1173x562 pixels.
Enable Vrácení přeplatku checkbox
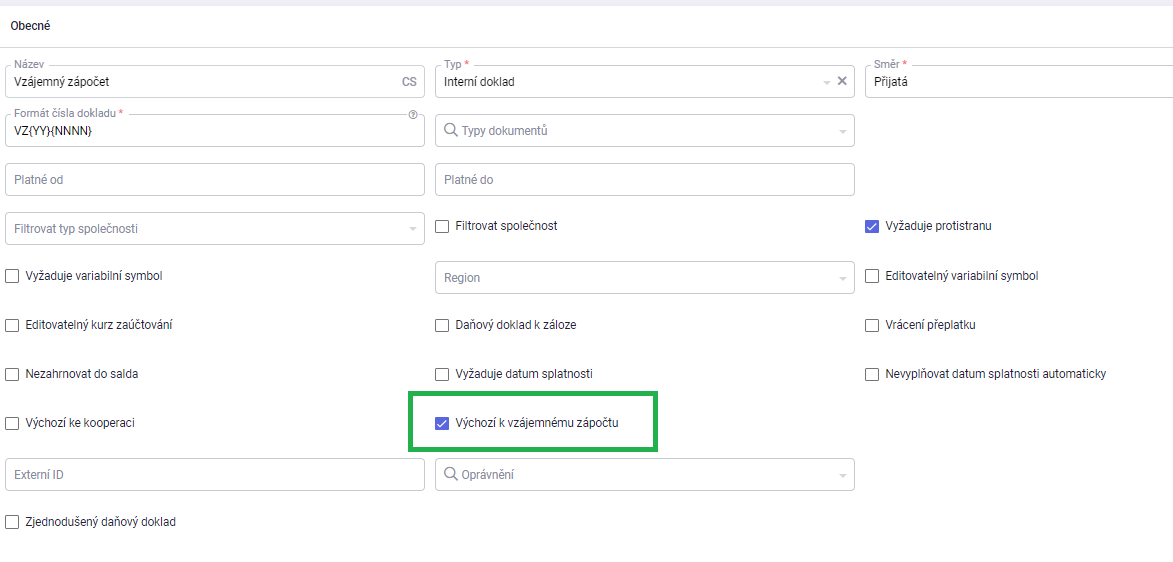(x=872, y=325)
